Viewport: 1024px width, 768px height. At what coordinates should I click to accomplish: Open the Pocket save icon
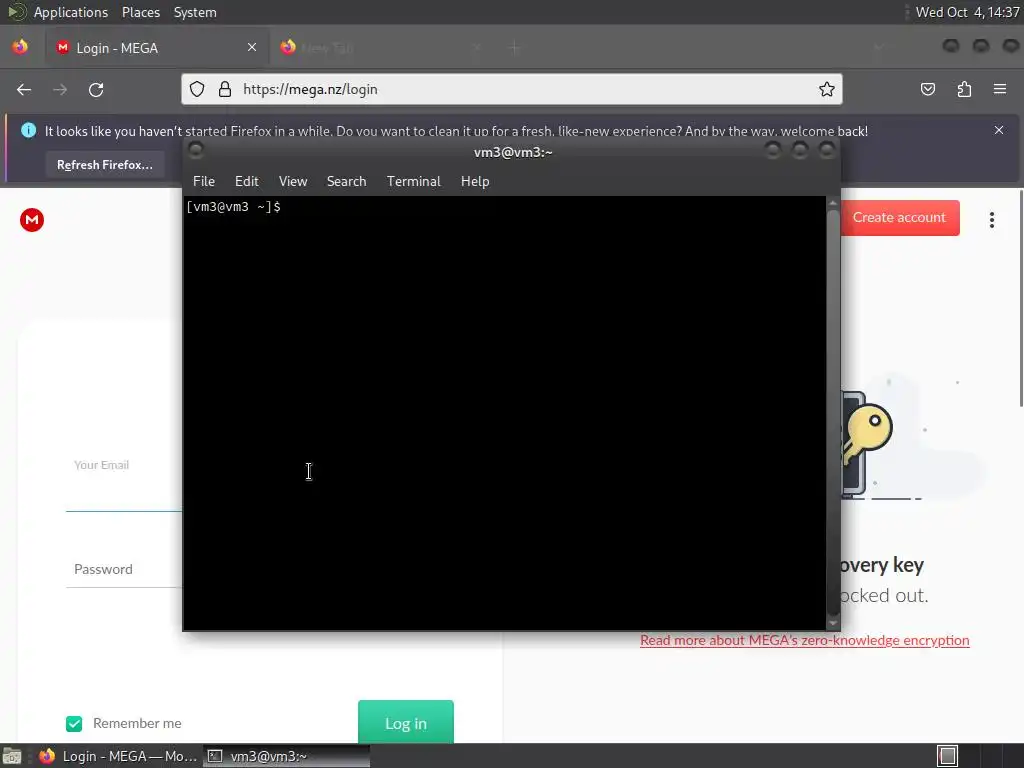pos(927,89)
